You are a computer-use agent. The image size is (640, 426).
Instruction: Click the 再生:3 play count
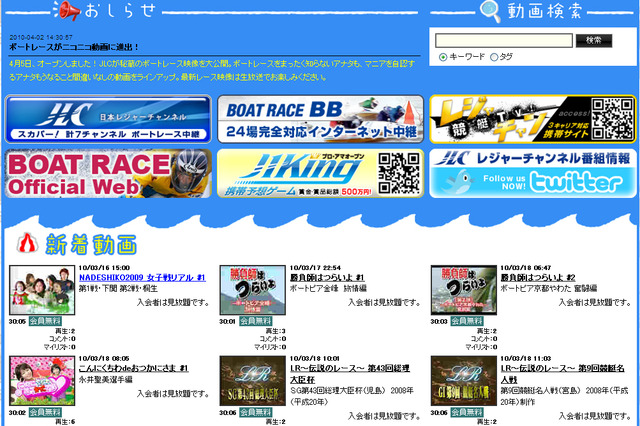(276, 331)
